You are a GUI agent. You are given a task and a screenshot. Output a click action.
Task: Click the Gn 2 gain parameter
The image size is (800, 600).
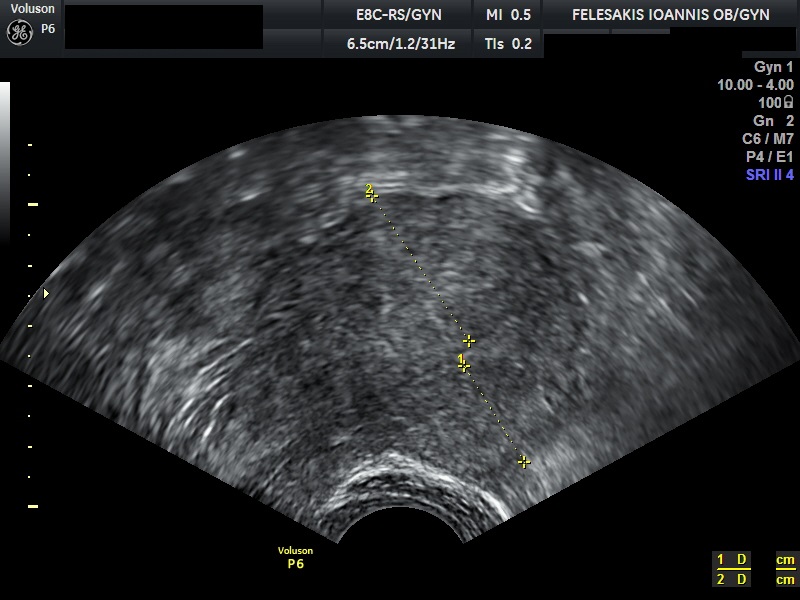(774, 121)
